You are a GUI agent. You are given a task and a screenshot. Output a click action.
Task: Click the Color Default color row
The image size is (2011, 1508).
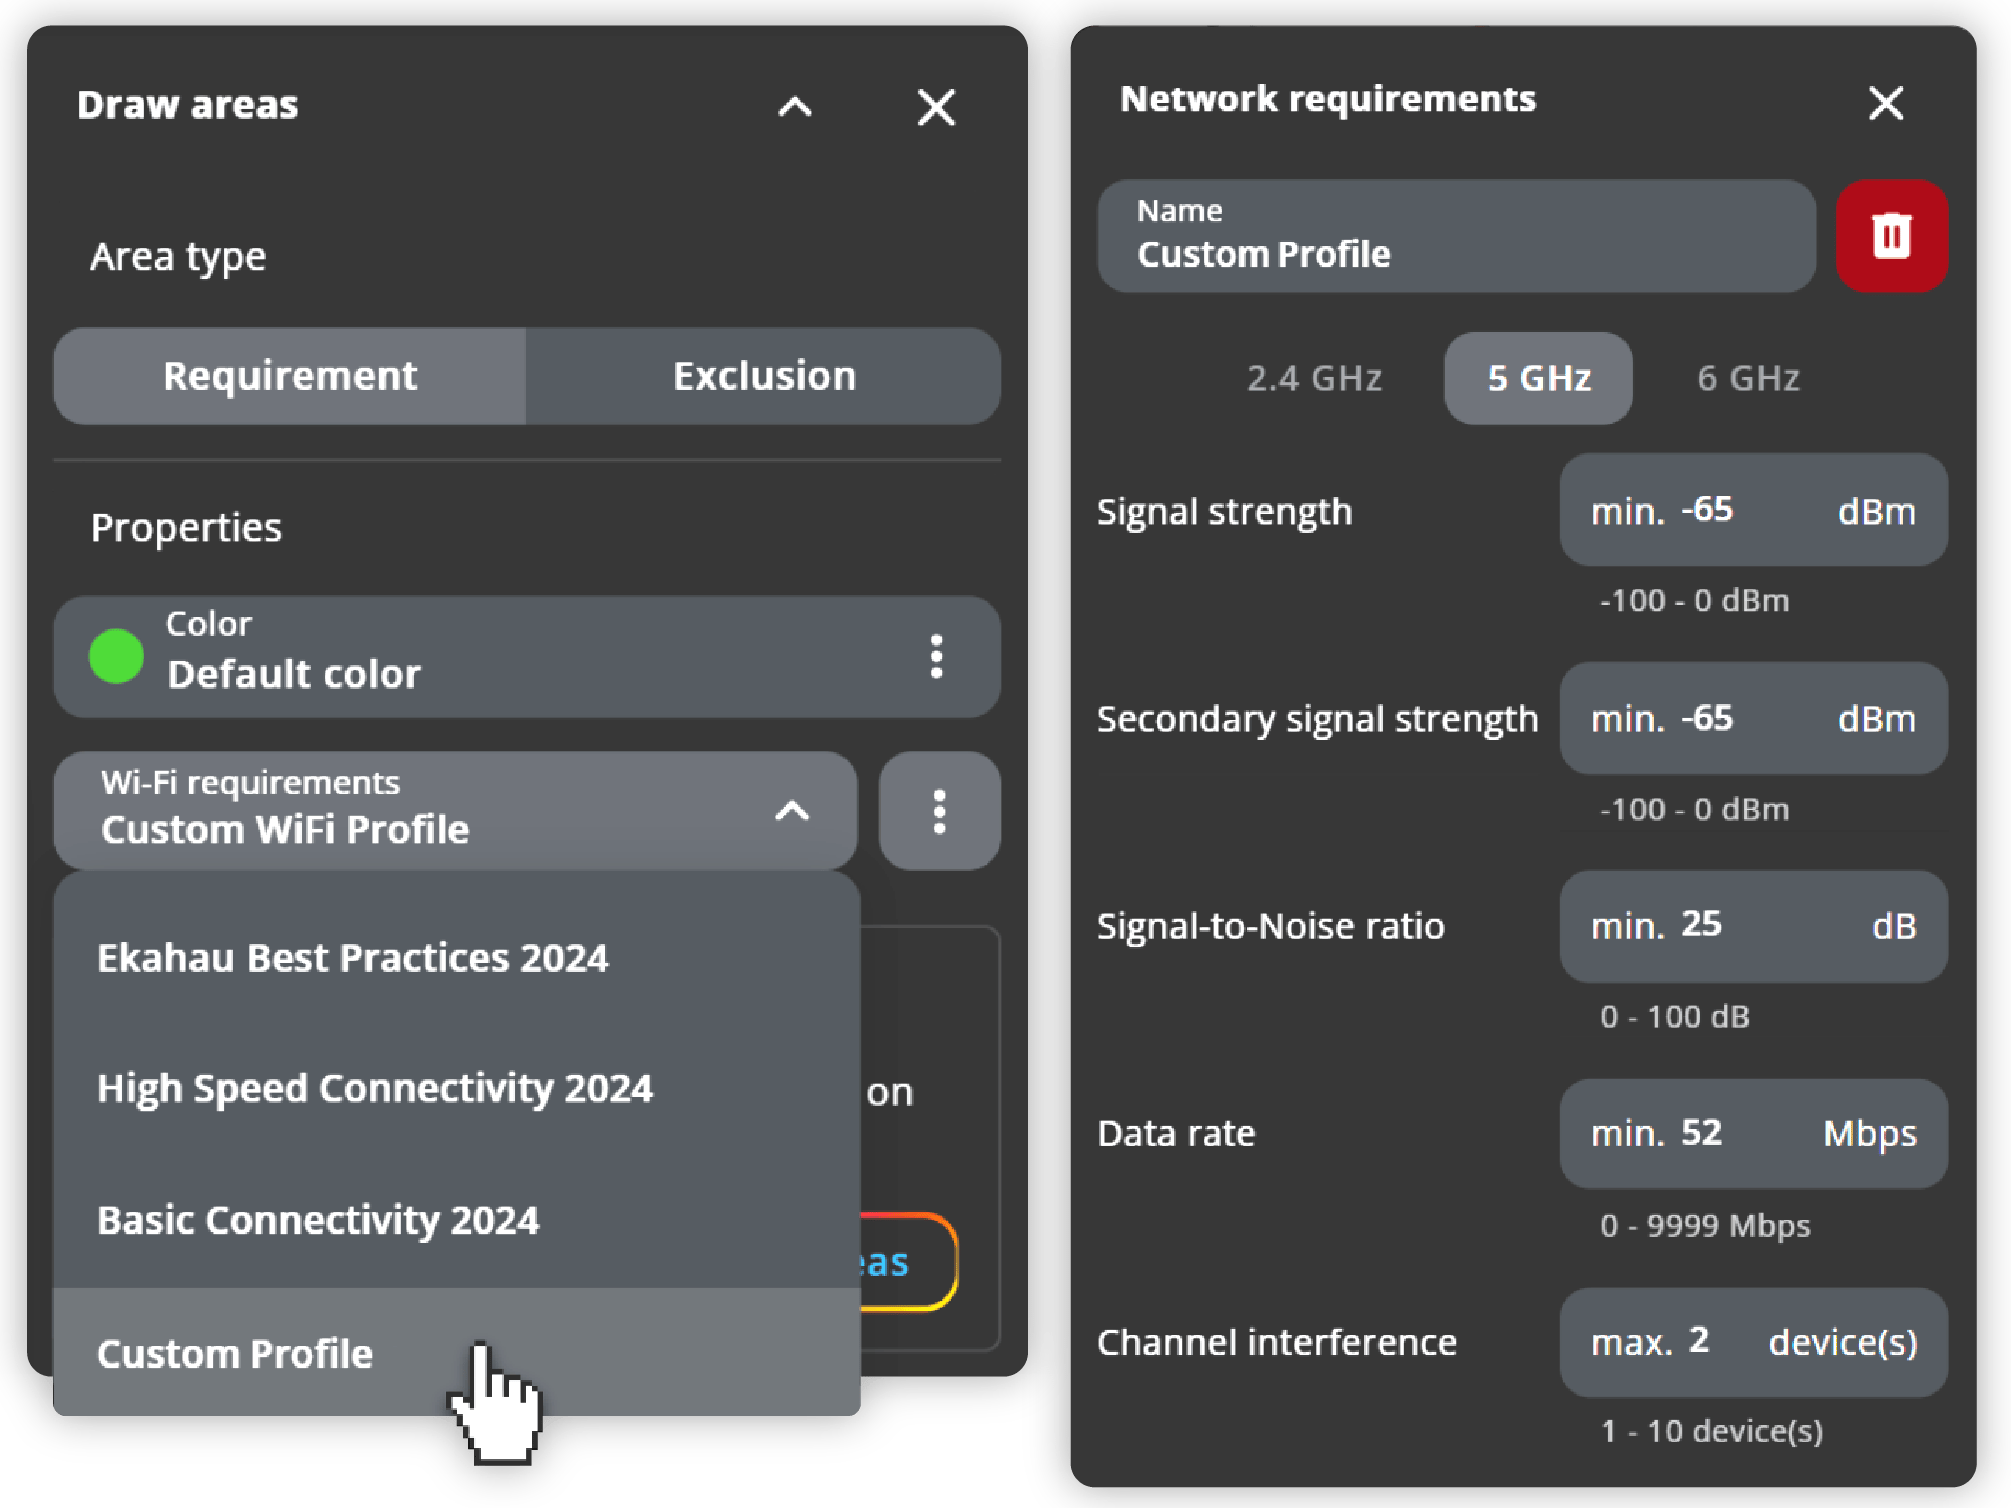pos(527,657)
